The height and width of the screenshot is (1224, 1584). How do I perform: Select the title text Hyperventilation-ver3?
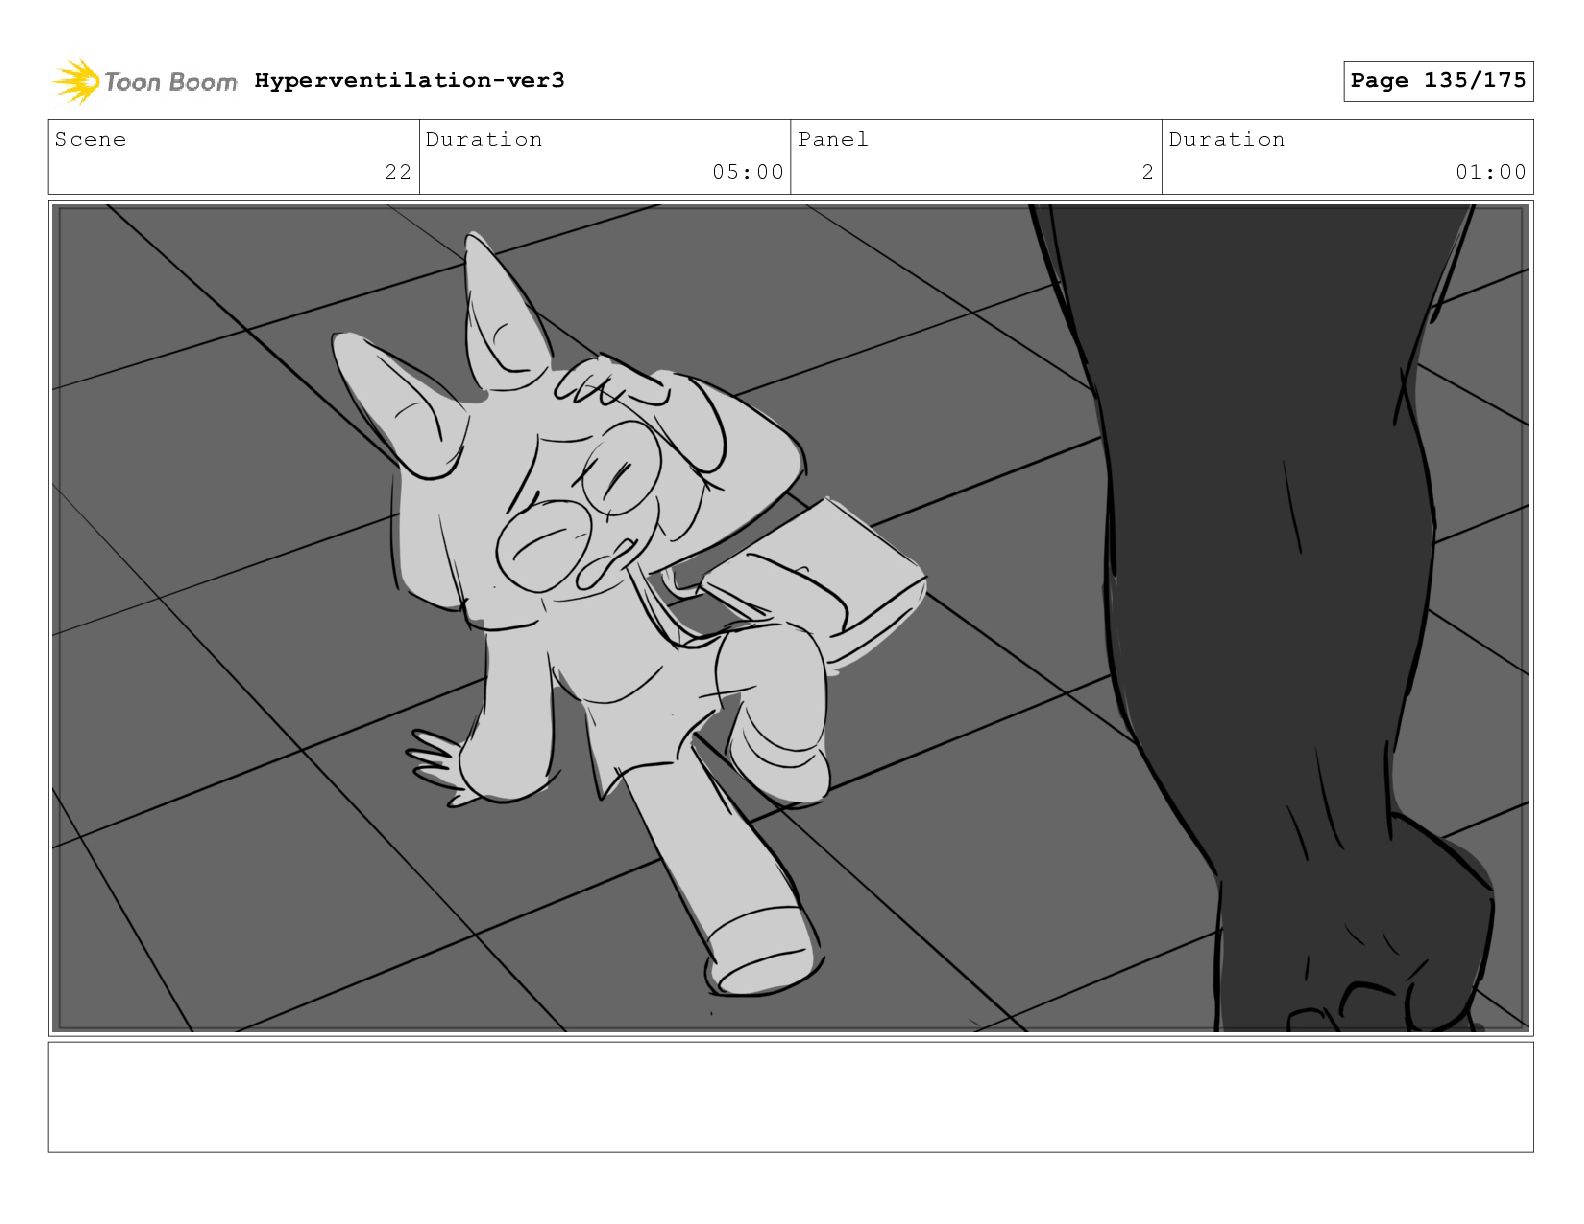tap(409, 80)
